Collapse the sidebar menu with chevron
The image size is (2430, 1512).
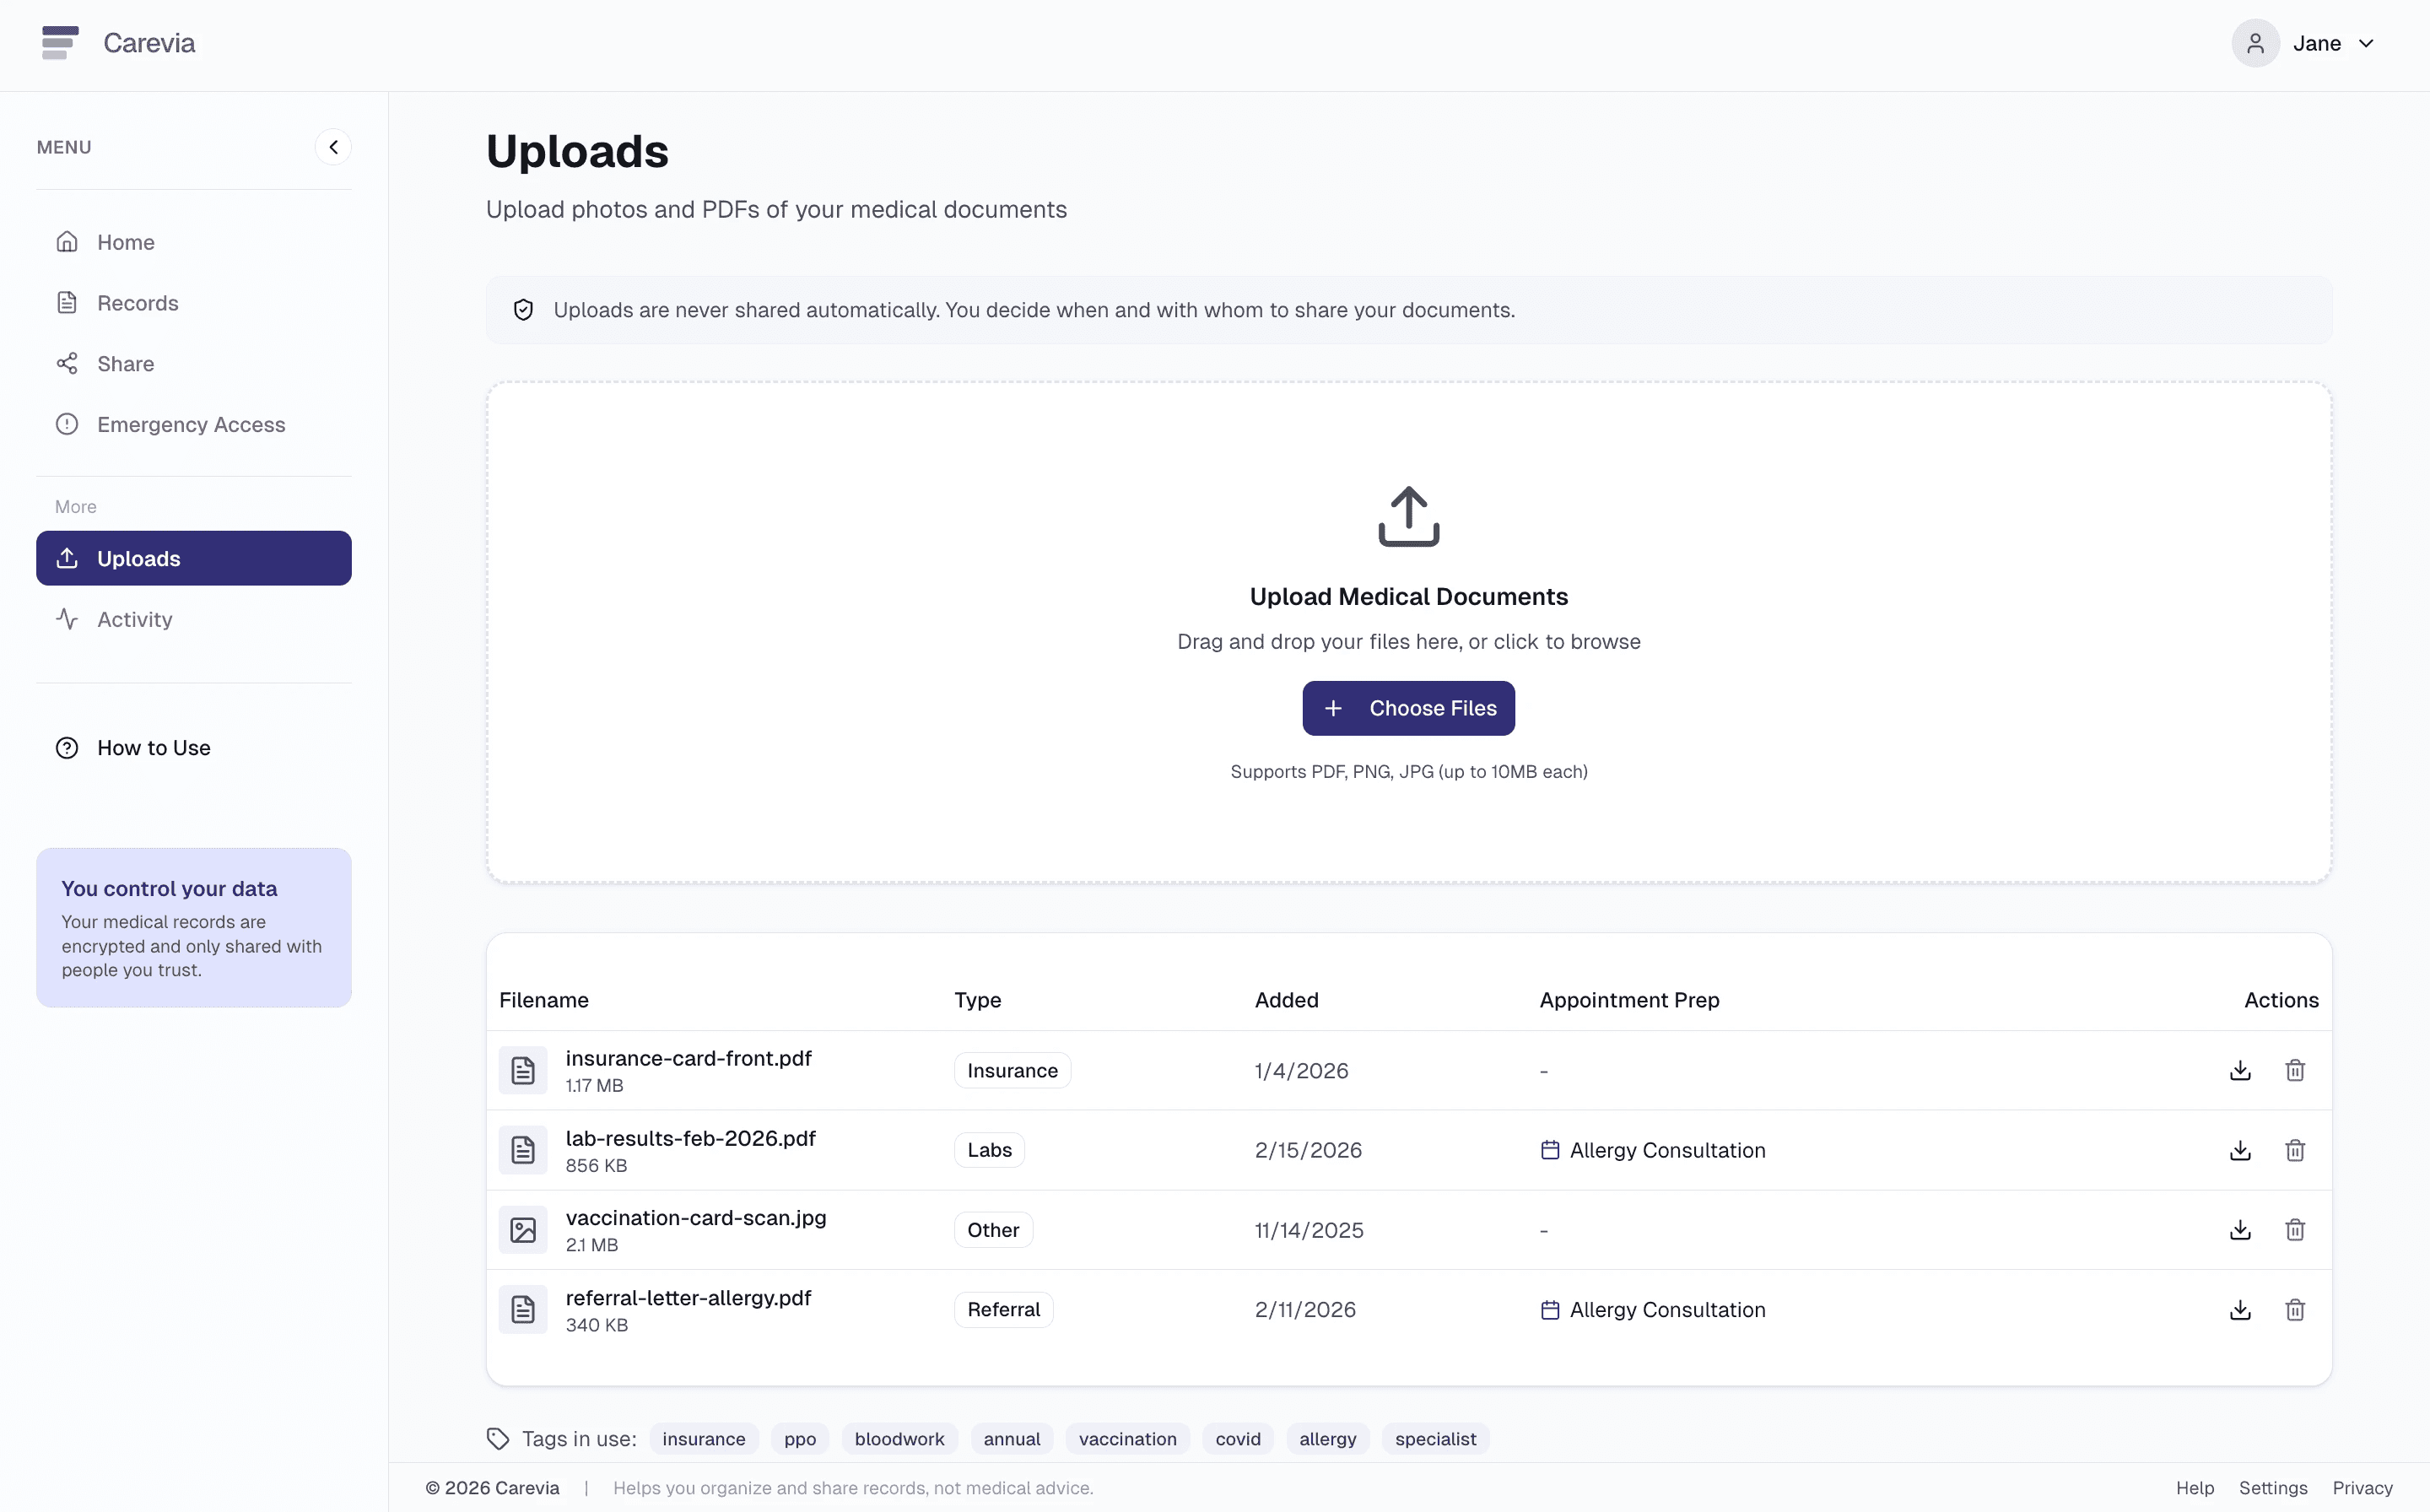[x=333, y=147]
